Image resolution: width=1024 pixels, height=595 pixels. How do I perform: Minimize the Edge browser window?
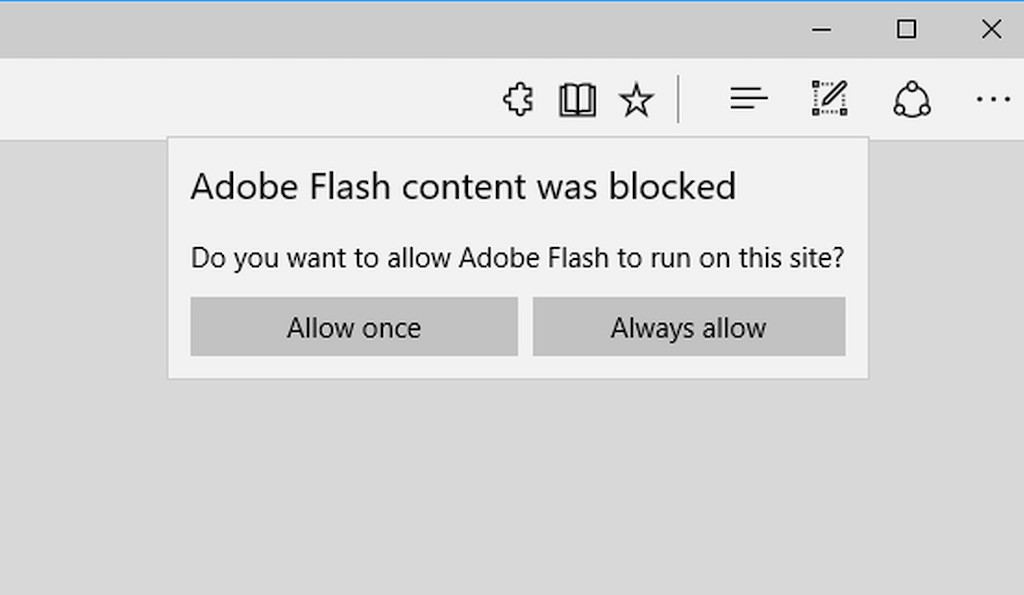pos(822,29)
